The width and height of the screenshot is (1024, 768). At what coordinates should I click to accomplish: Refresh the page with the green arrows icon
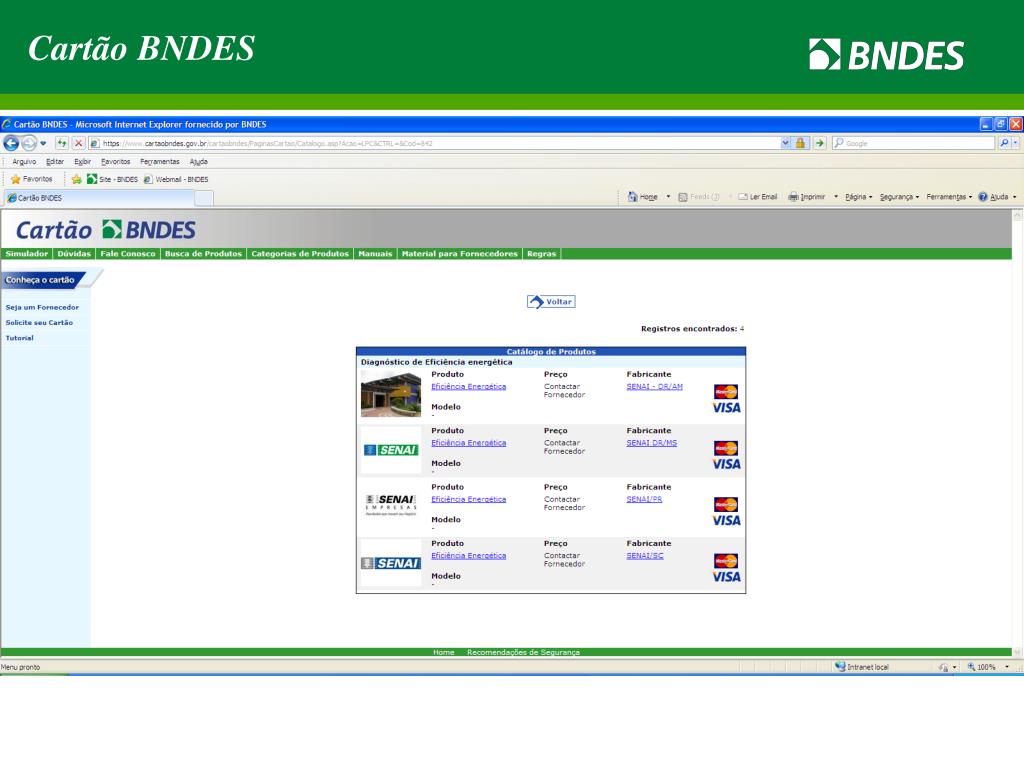click(x=62, y=143)
